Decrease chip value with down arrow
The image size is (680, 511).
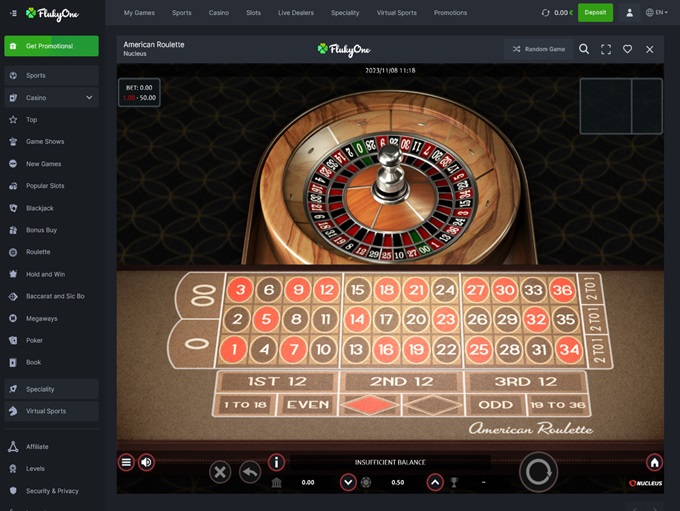coord(348,482)
